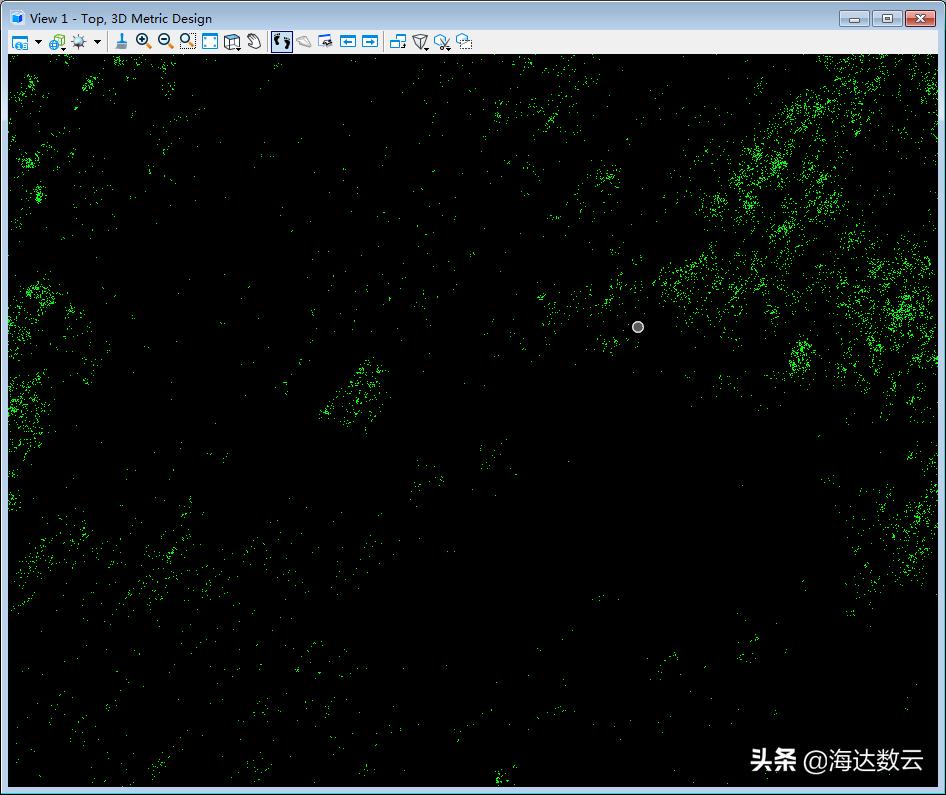The height and width of the screenshot is (795, 946).
Task: Open the Change View Perspective tool
Action: pos(421,42)
